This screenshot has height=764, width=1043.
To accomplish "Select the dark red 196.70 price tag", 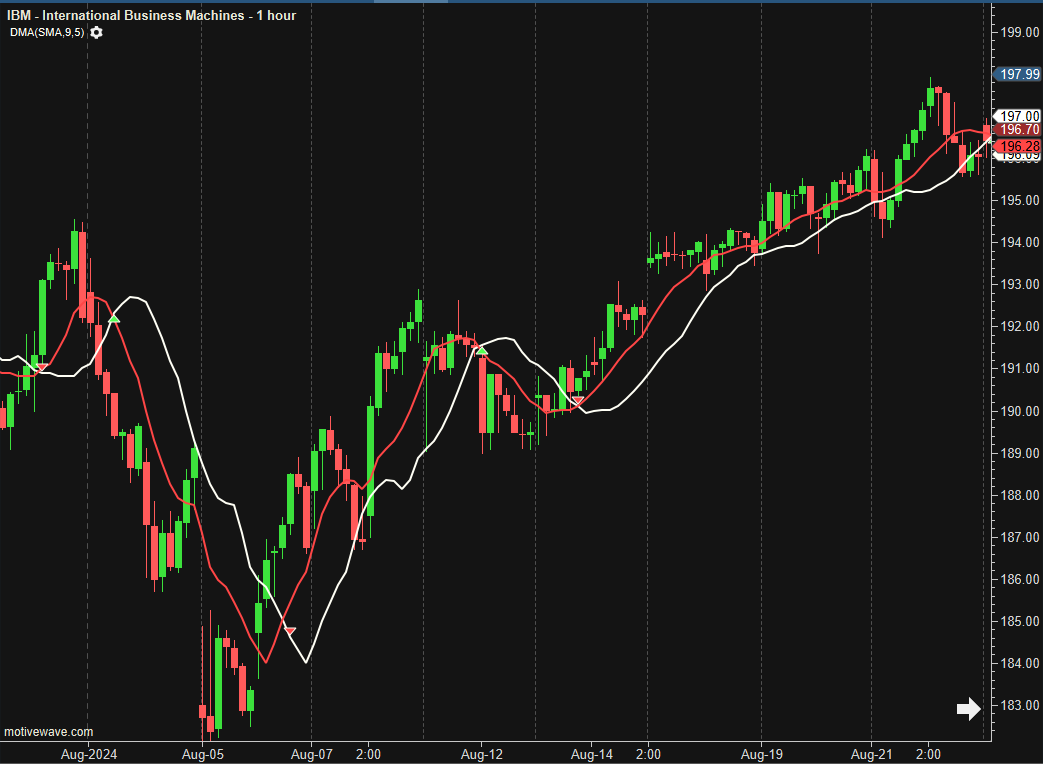I will [x=1019, y=129].
